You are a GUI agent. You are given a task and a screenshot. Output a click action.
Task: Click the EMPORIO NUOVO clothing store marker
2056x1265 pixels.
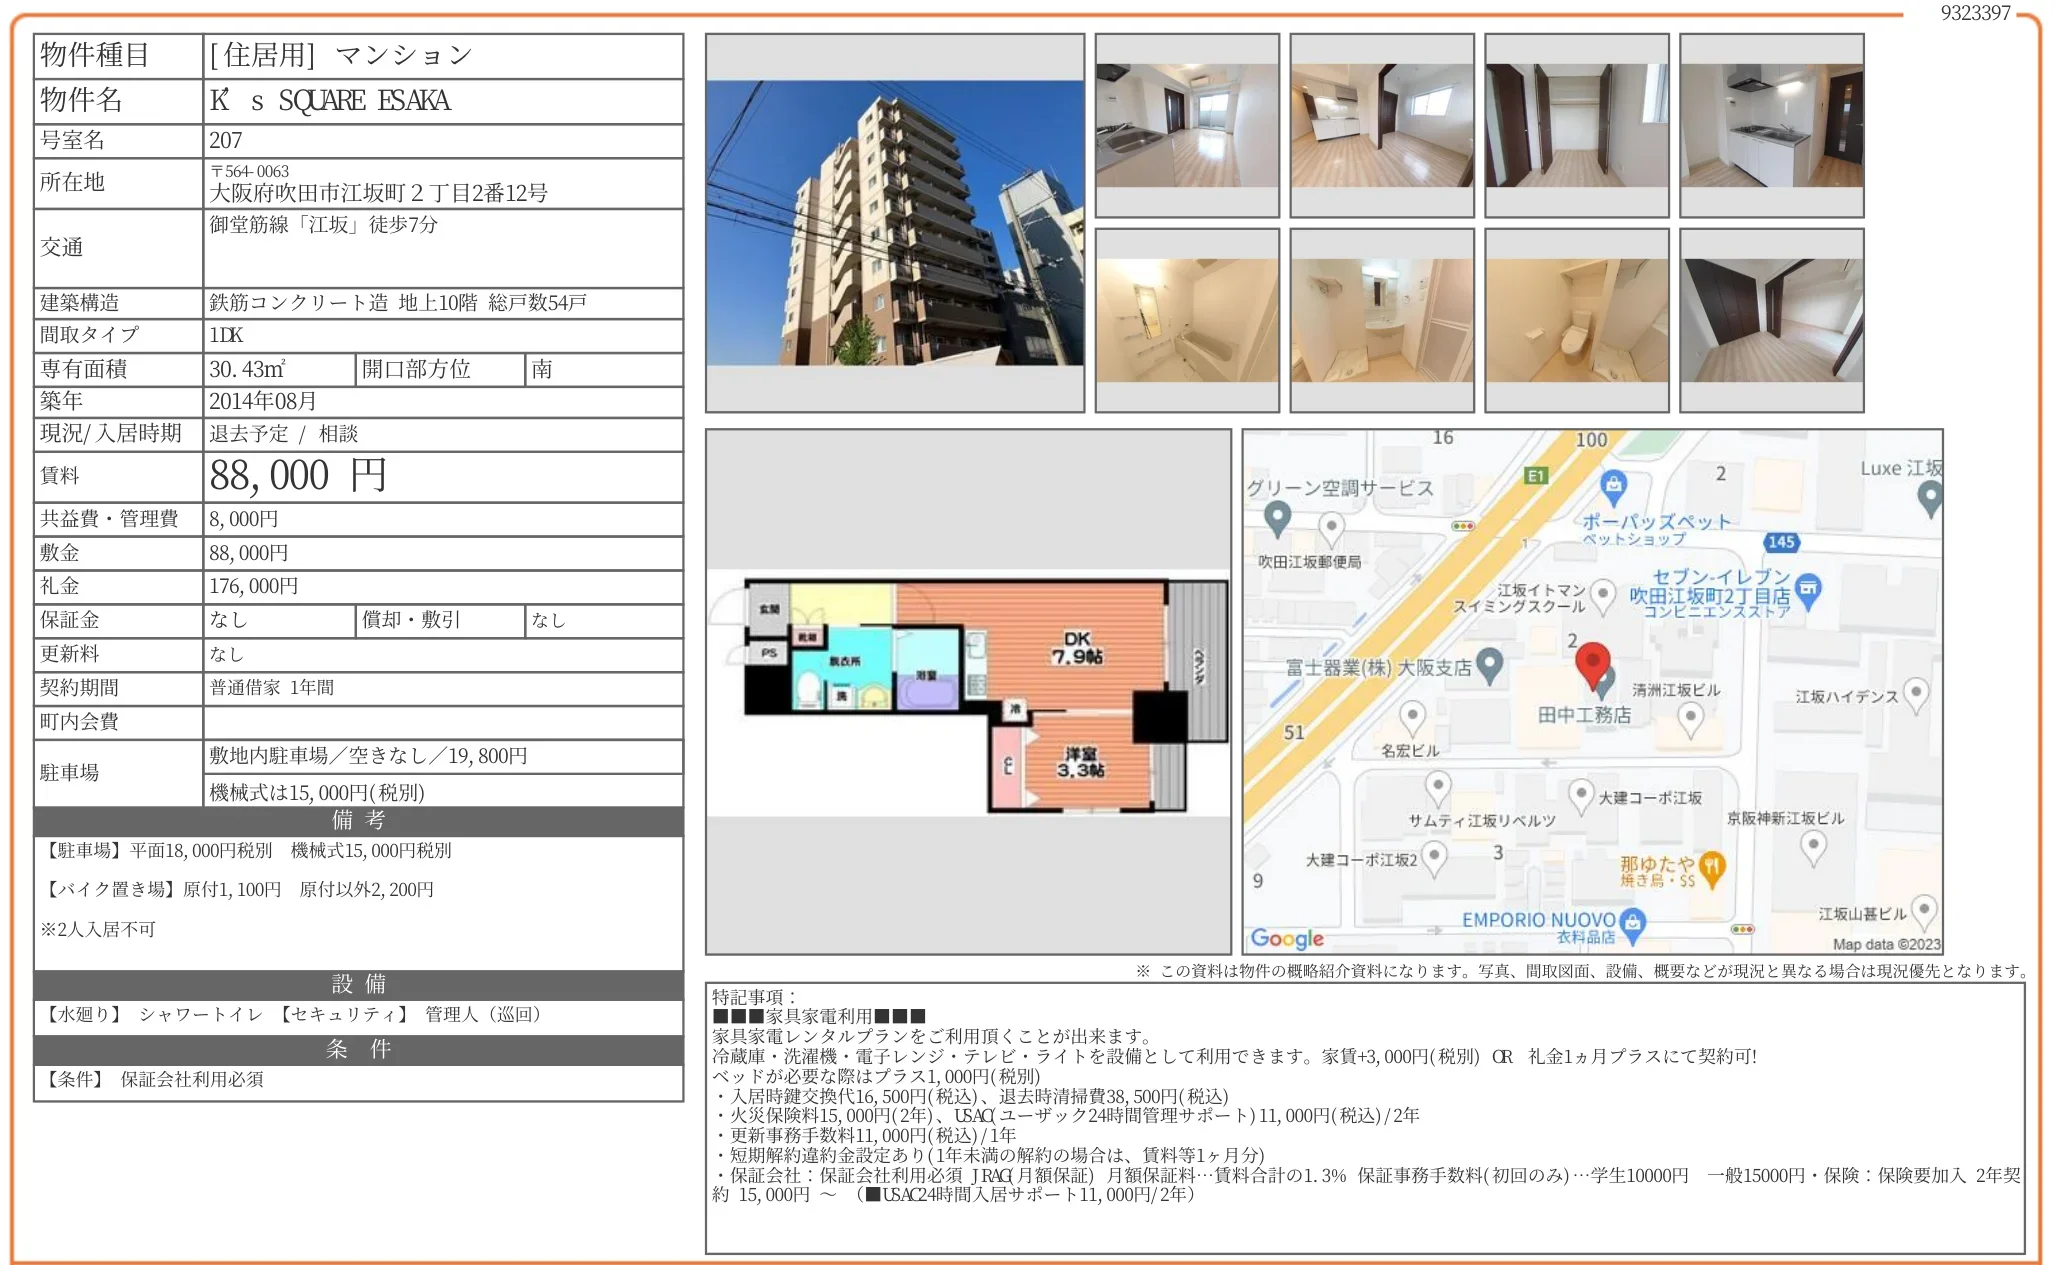click(x=1633, y=924)
